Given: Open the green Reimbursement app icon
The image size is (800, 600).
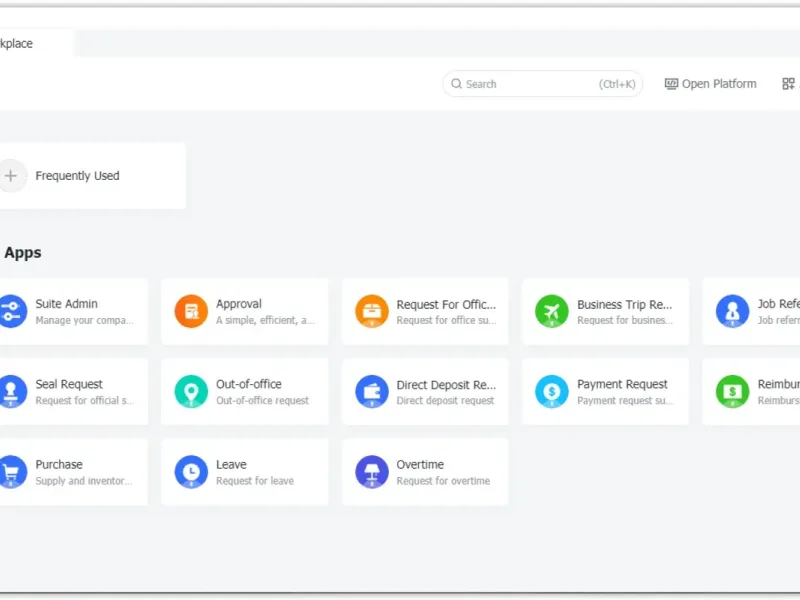Looking at the screenshot, I should (732, 391).
